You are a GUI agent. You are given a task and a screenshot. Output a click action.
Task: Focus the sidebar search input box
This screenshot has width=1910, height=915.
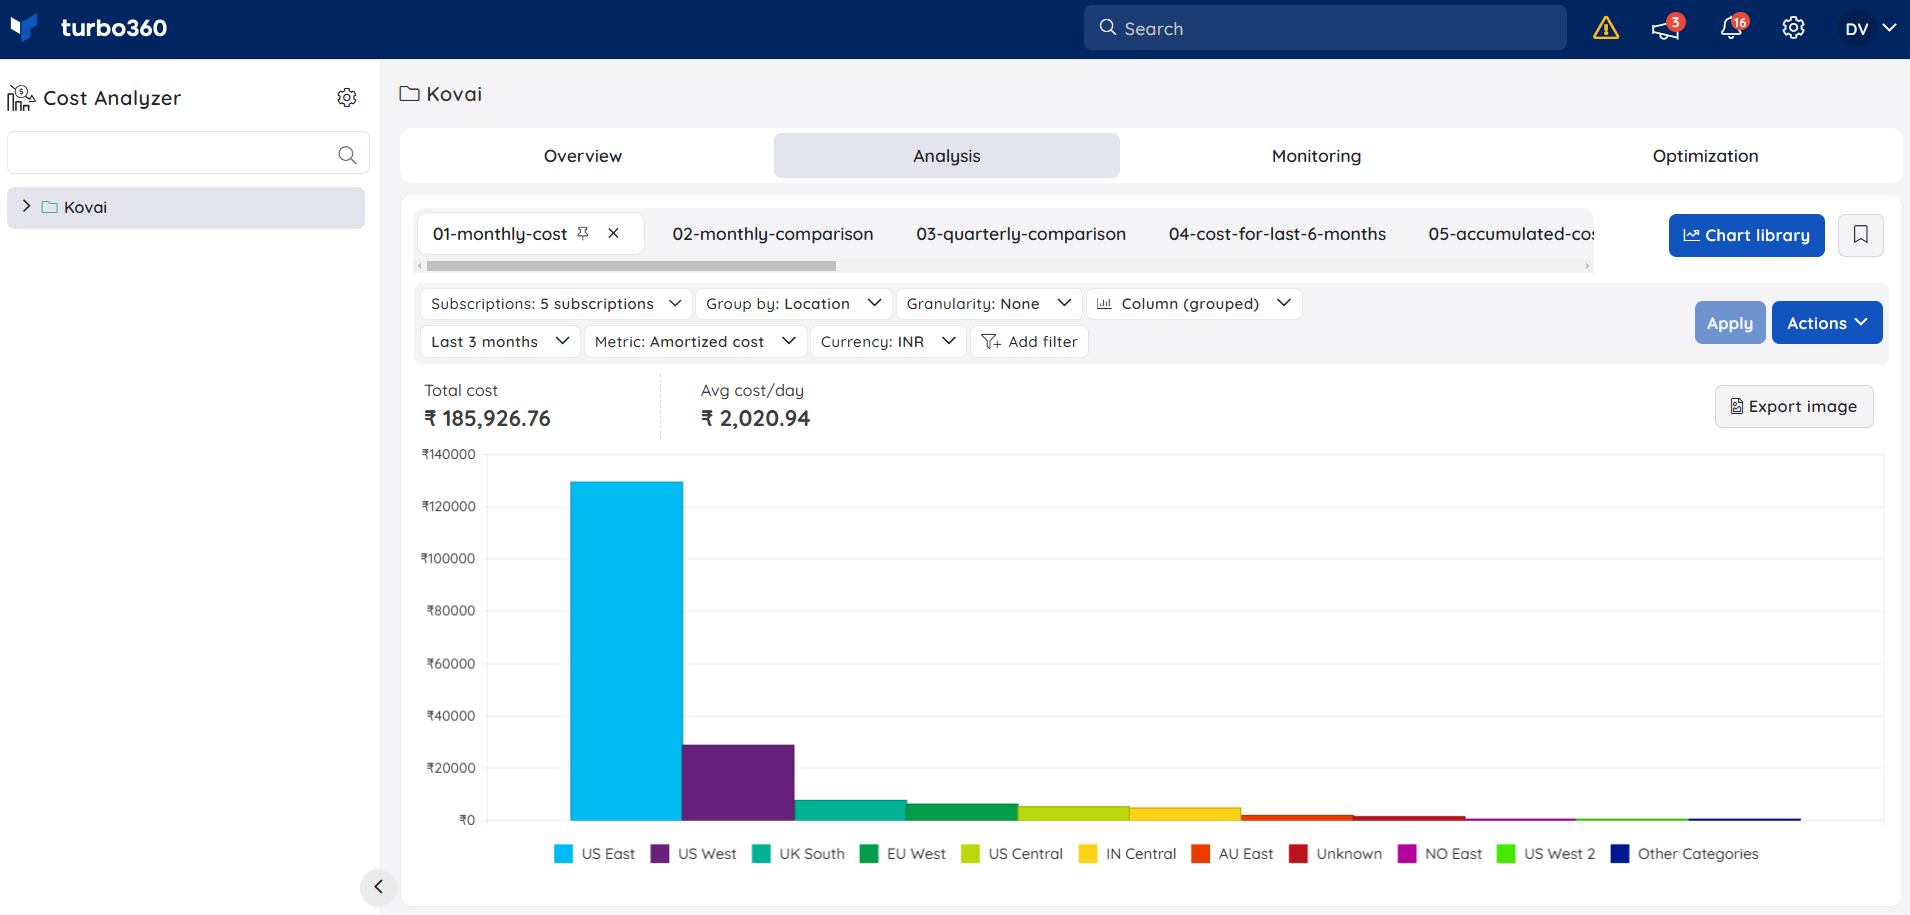coord(188,153)
